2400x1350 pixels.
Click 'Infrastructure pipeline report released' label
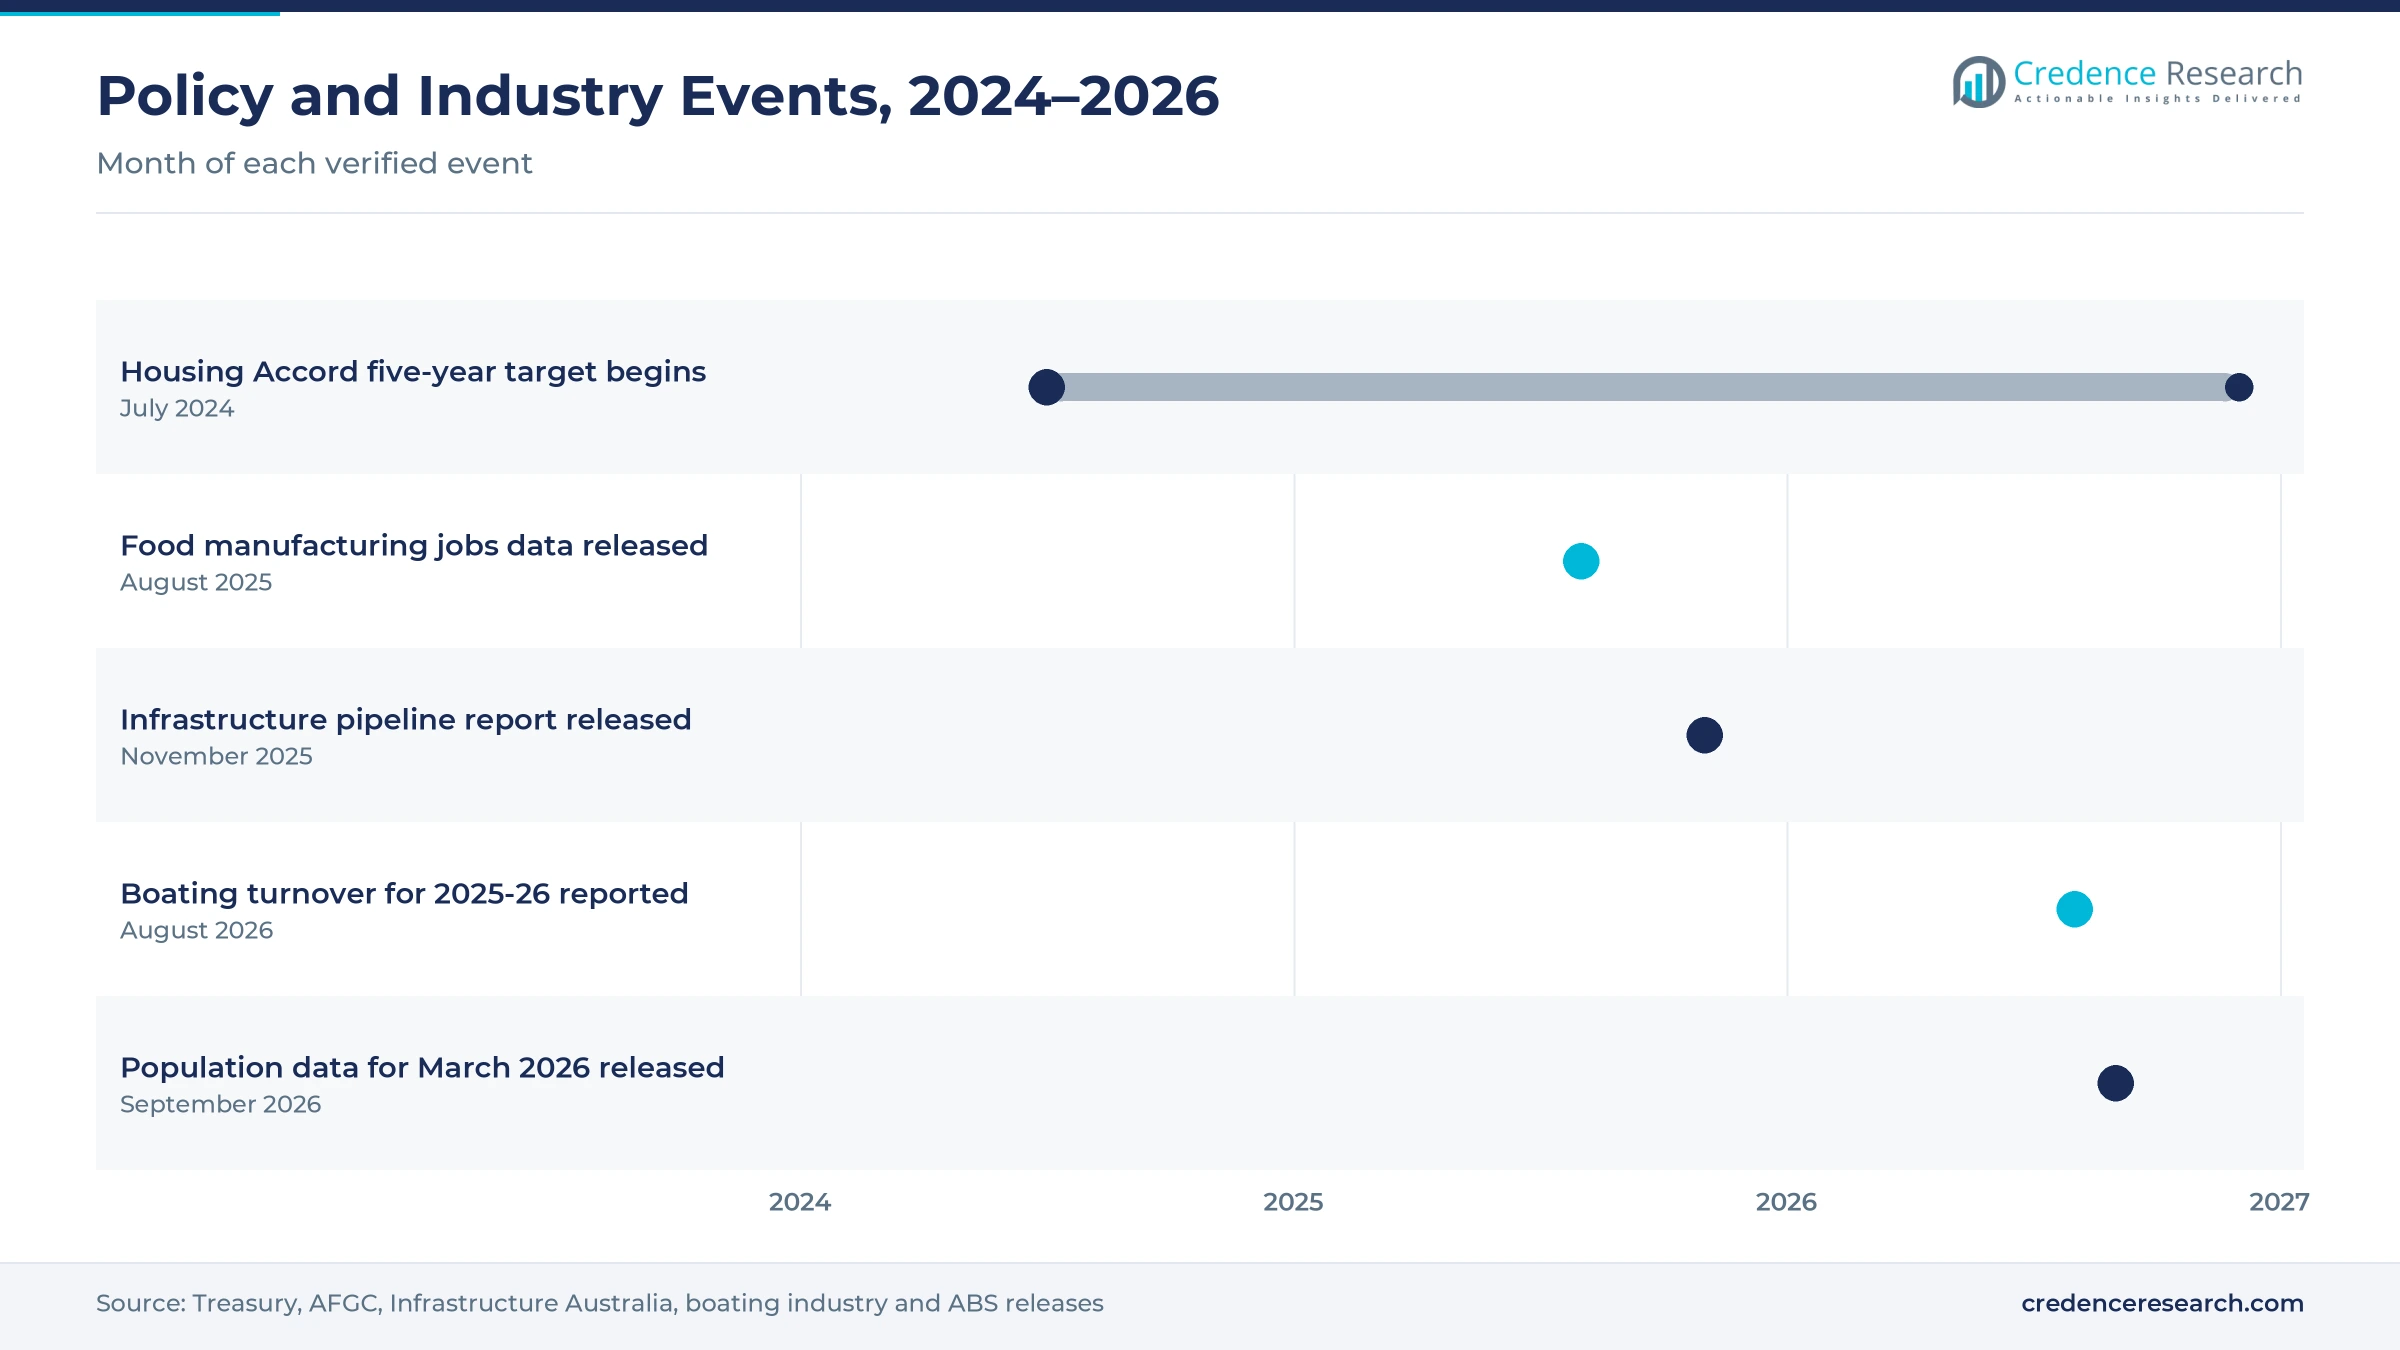coord(406,719)
